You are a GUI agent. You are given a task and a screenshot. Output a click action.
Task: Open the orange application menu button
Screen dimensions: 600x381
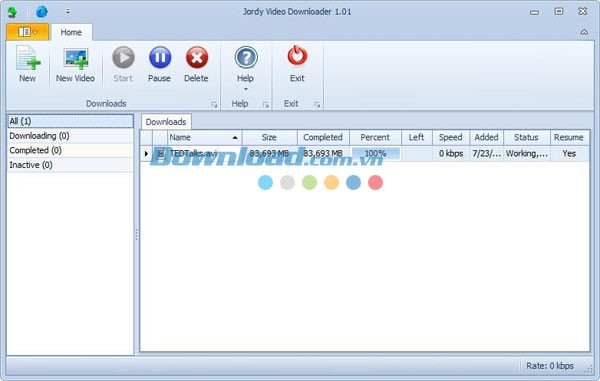(x=28, y=32)
